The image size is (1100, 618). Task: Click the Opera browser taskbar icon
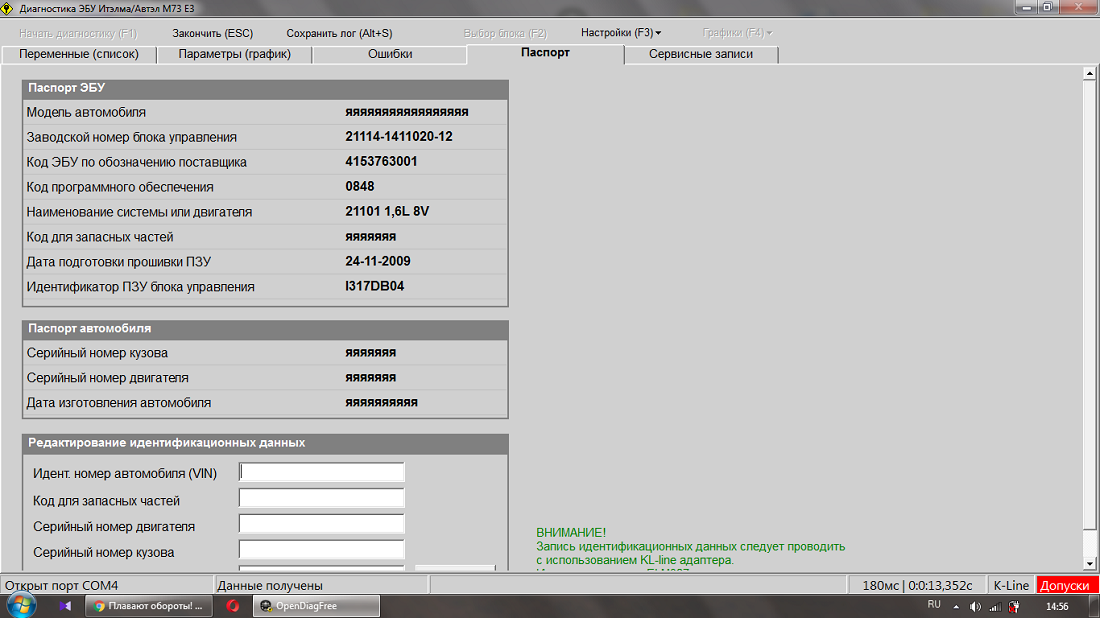(232, 606)
